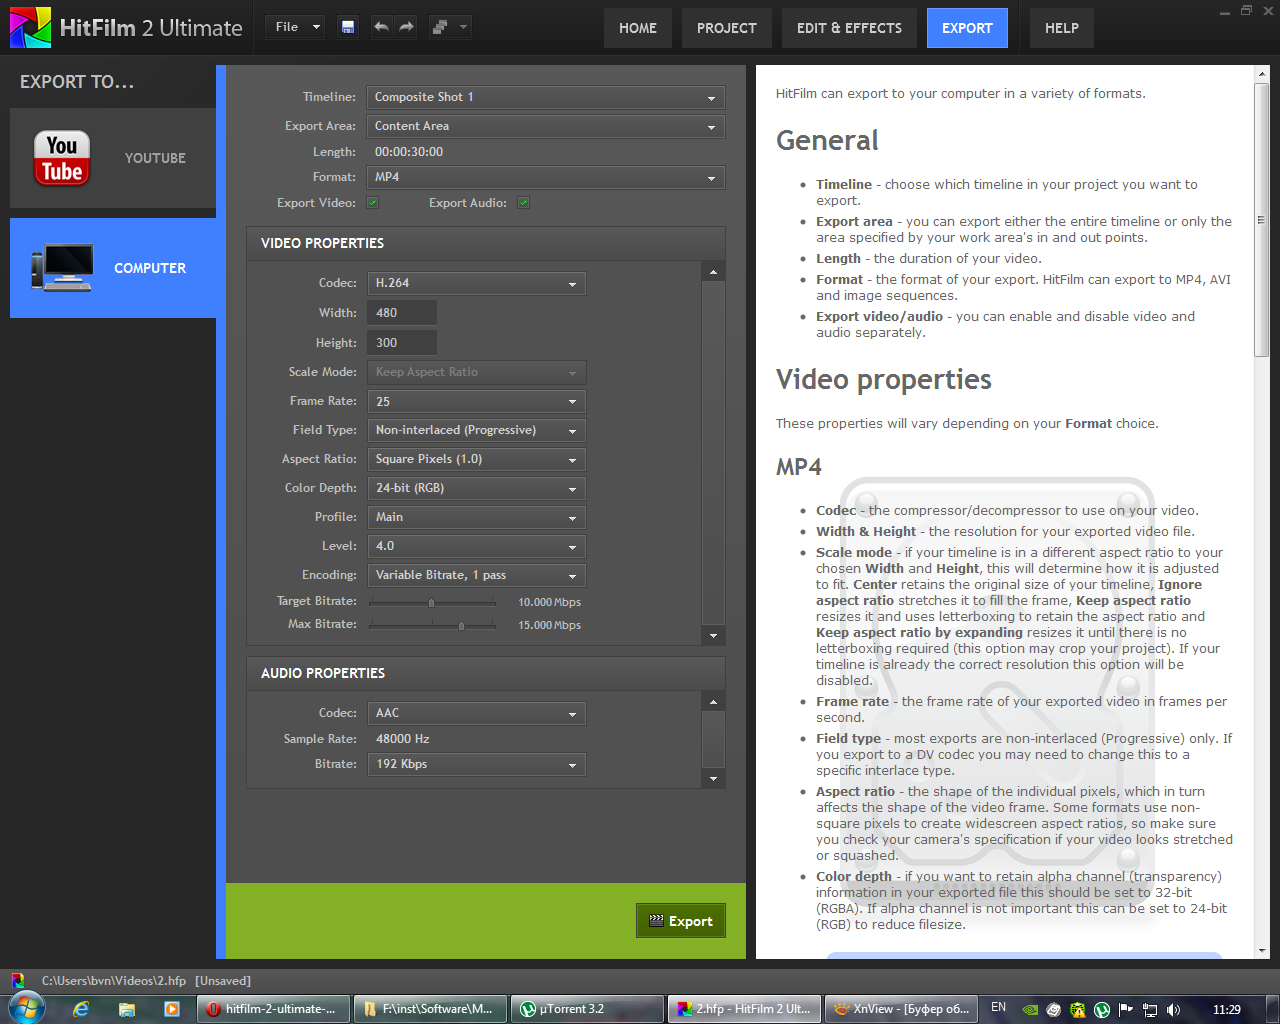Expand the Format MP4 dropdown

[x=544, y=178]
